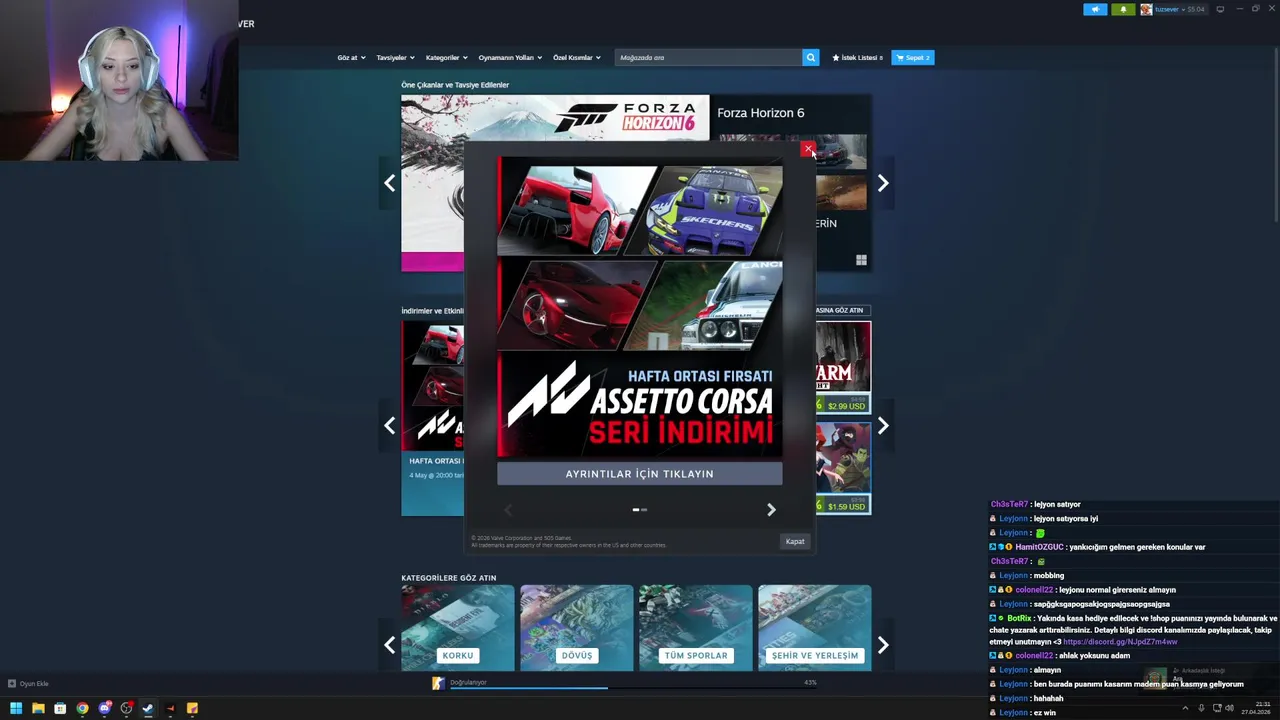Click the downloading game icon beside Doğrulanıyor

(x=438, y=683)
